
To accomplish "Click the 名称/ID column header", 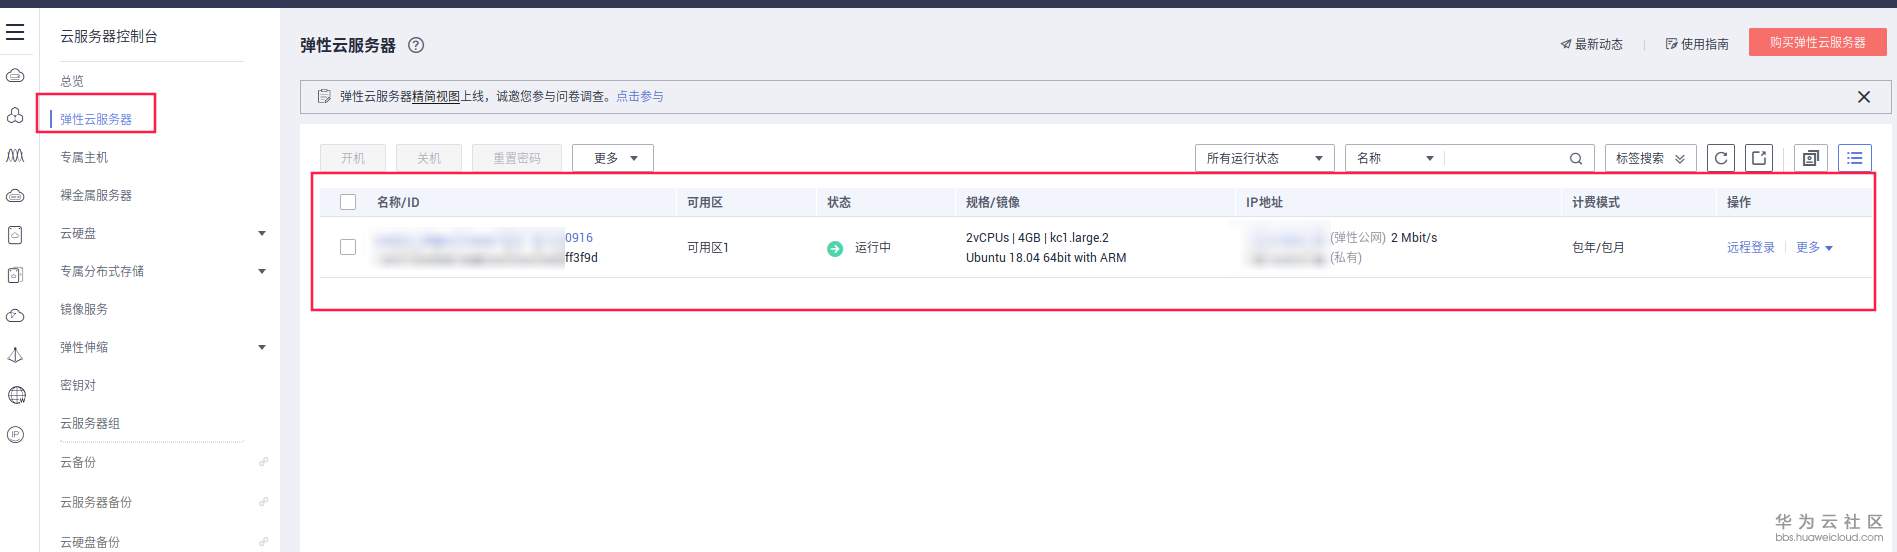I will click(x=398, y=202).
